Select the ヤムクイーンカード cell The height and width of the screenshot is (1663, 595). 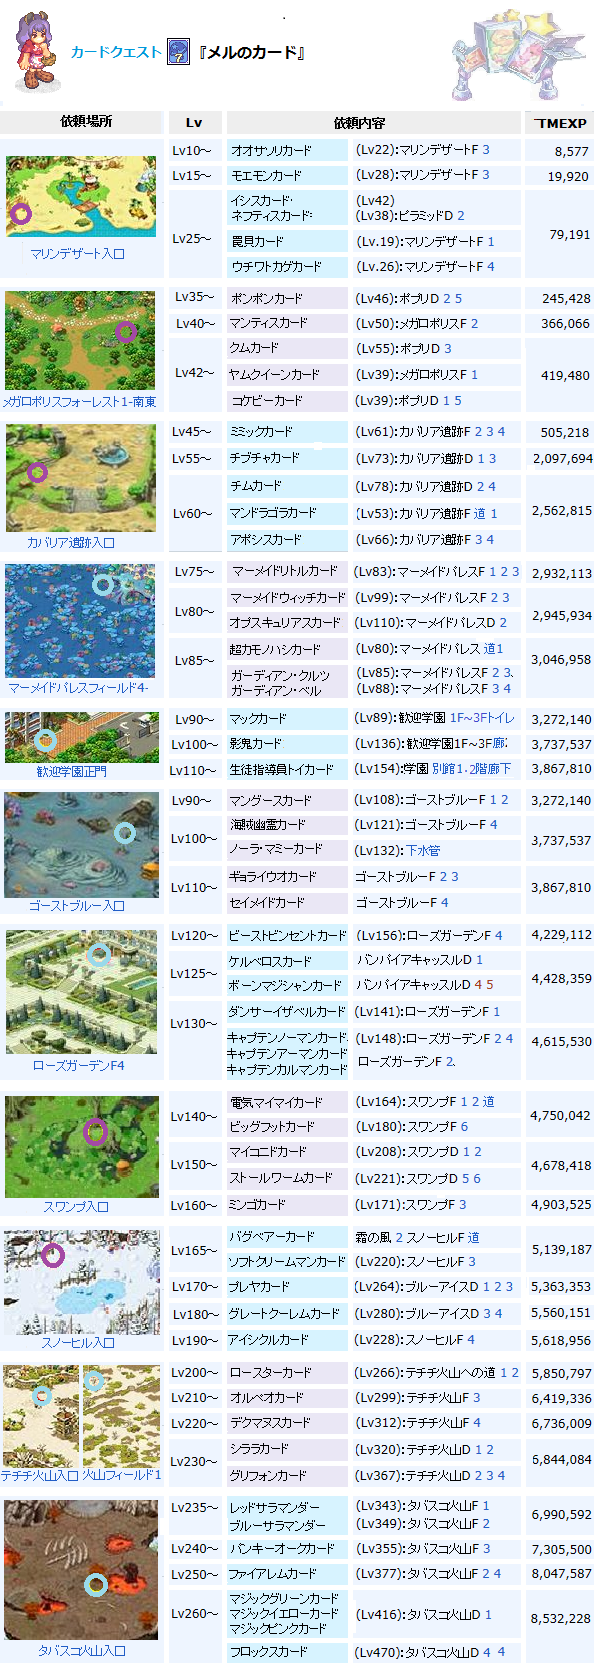tap(287, 375)
